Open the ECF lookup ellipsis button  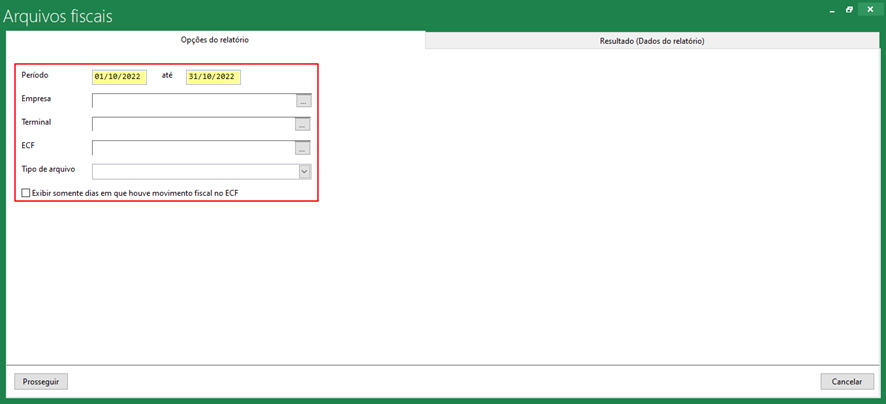coord(304,149)
